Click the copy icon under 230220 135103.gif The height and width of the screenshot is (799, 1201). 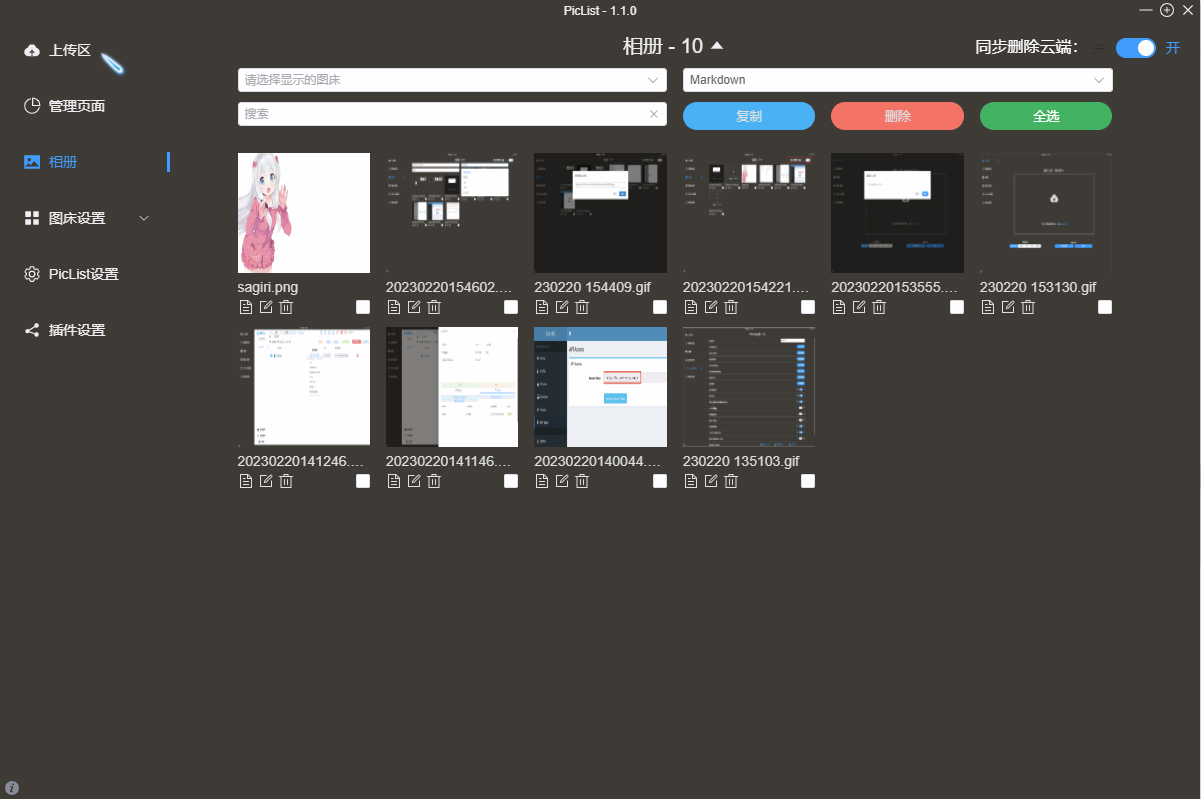pos(691,481)
